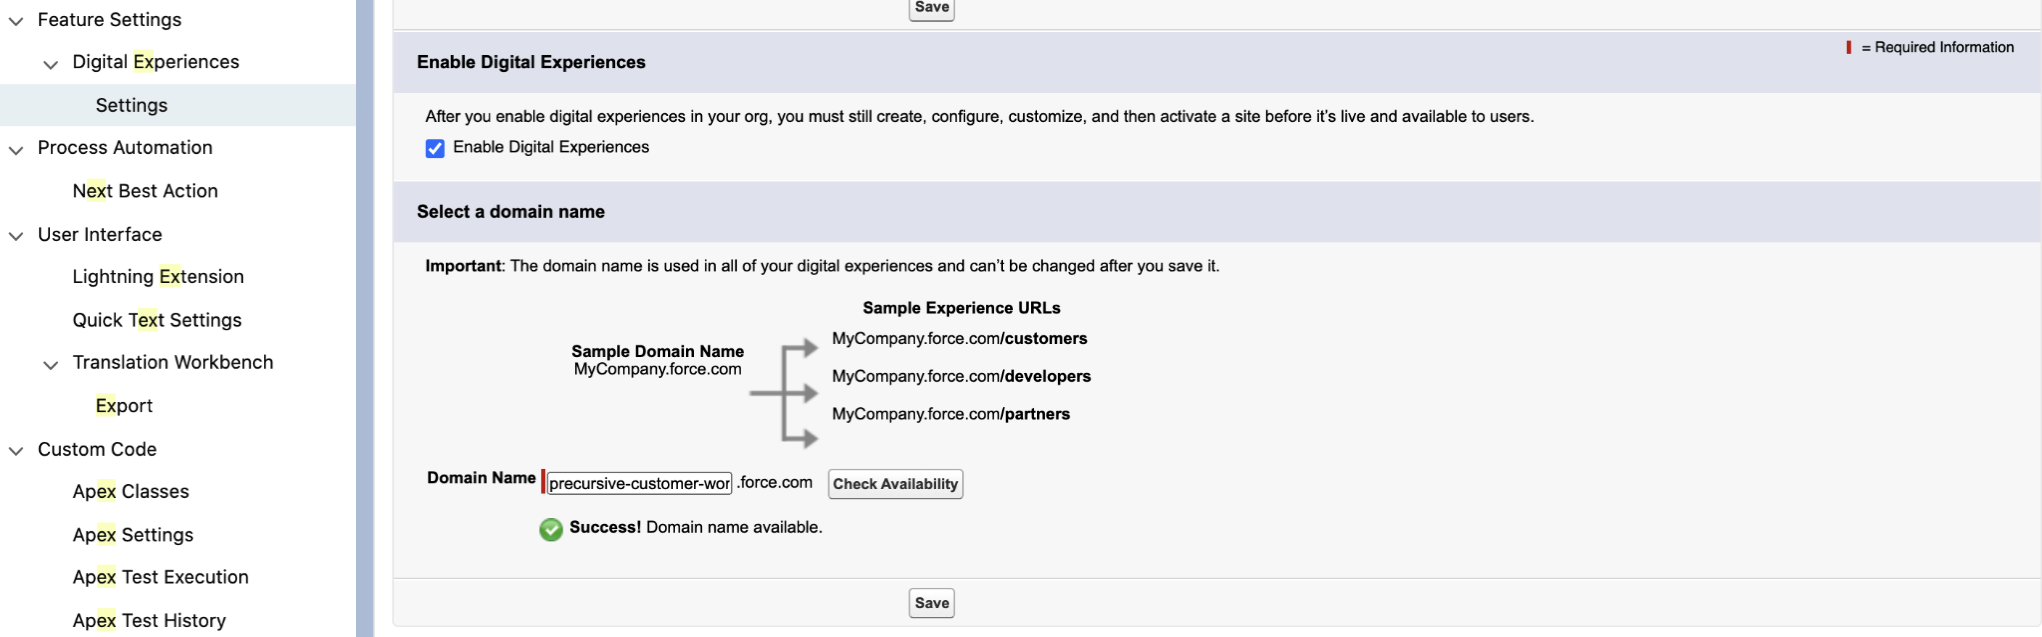This screenshot has width=2042, height=637.
Task: Uncheck Enable Digital Experiences
Action: [x=434, y=147]
